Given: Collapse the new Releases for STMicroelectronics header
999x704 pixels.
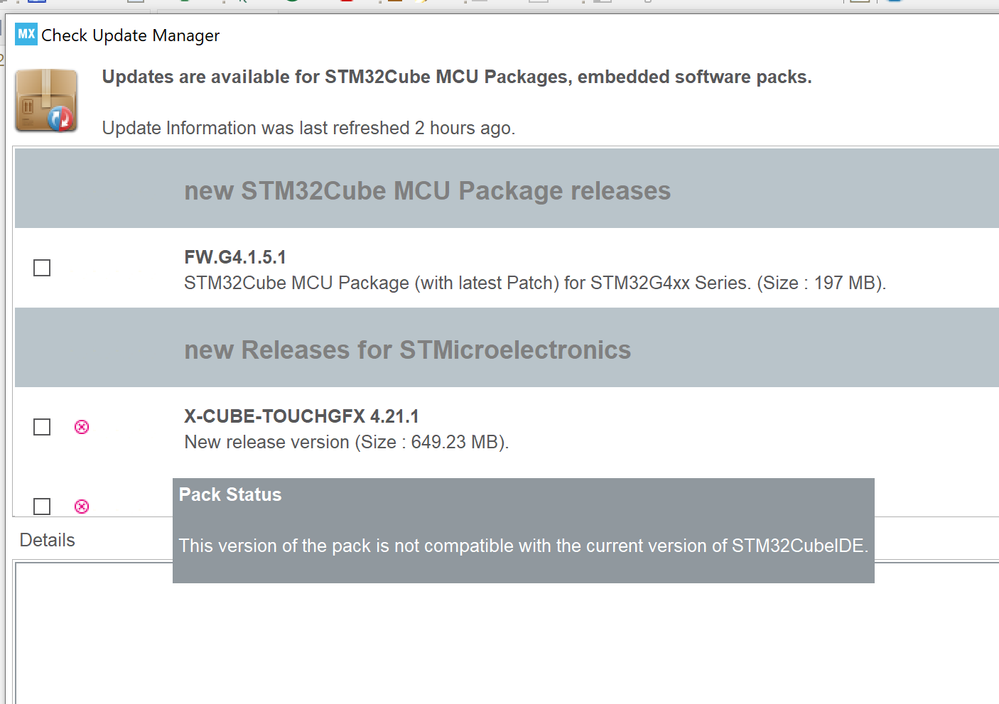Looking at the screenshot, I should tap(507, 348).
